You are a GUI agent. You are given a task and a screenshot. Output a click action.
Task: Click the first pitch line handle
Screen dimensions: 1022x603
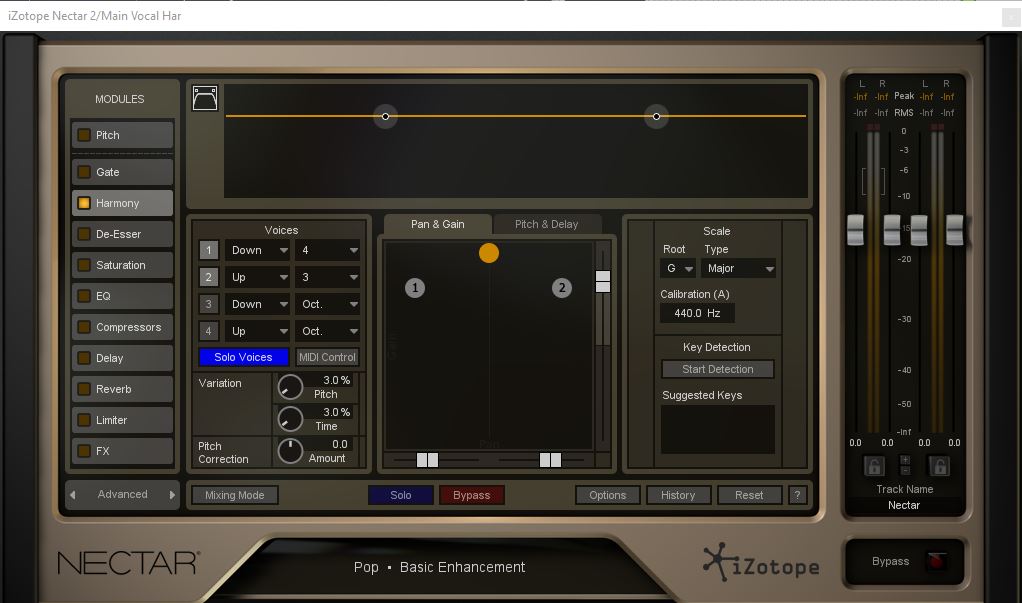[x=385, y=116]
